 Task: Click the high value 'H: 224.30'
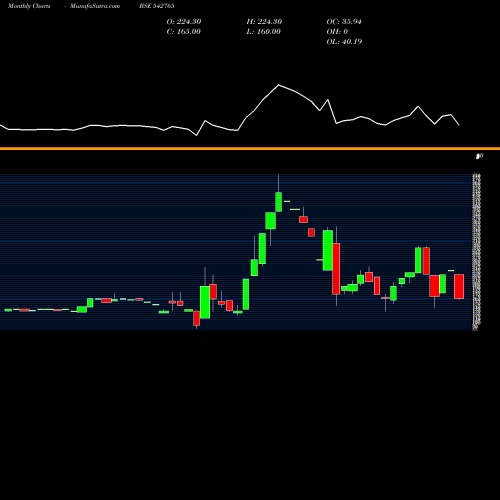(x=264, y=22)
